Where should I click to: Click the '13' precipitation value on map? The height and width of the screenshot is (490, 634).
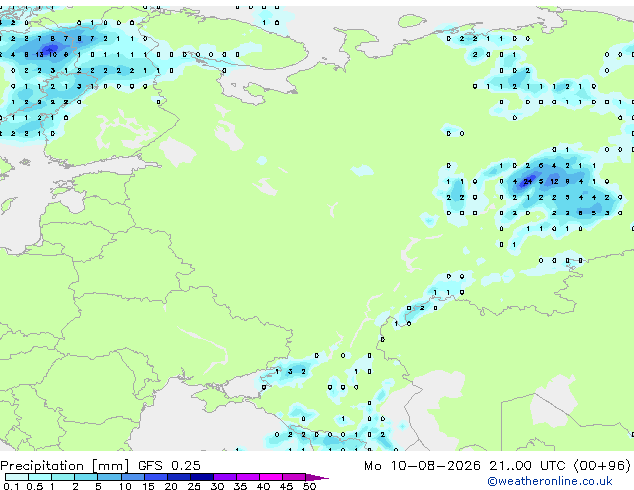click(39, 55)
